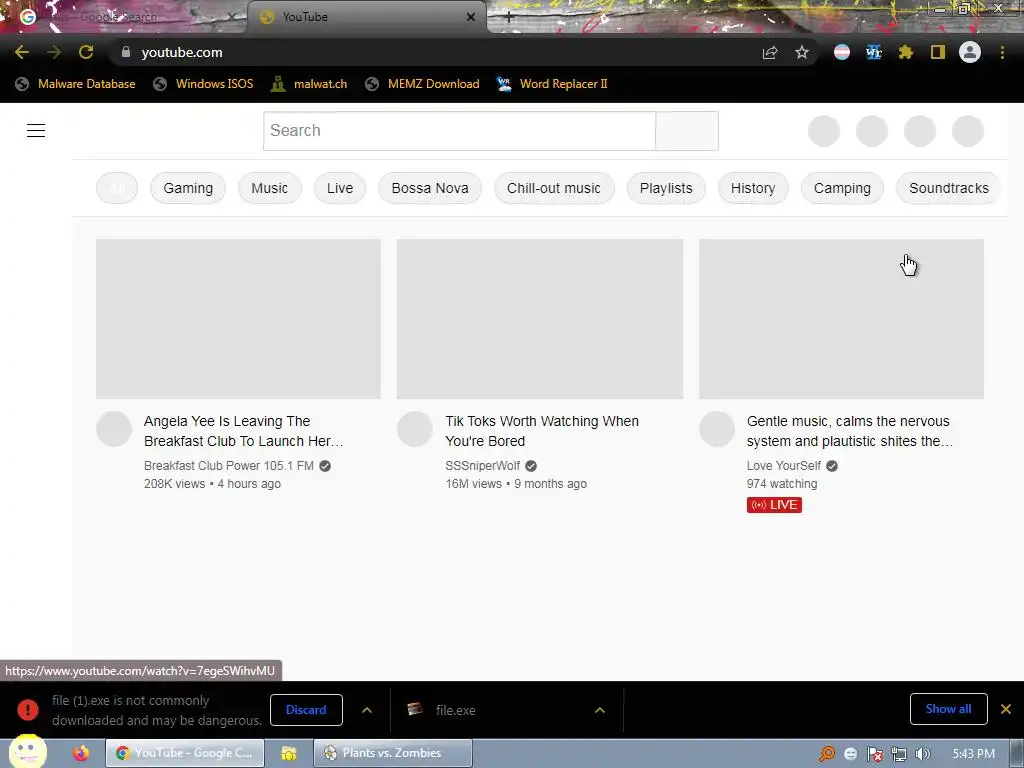Expand options arrow for file.exe download

600,710
